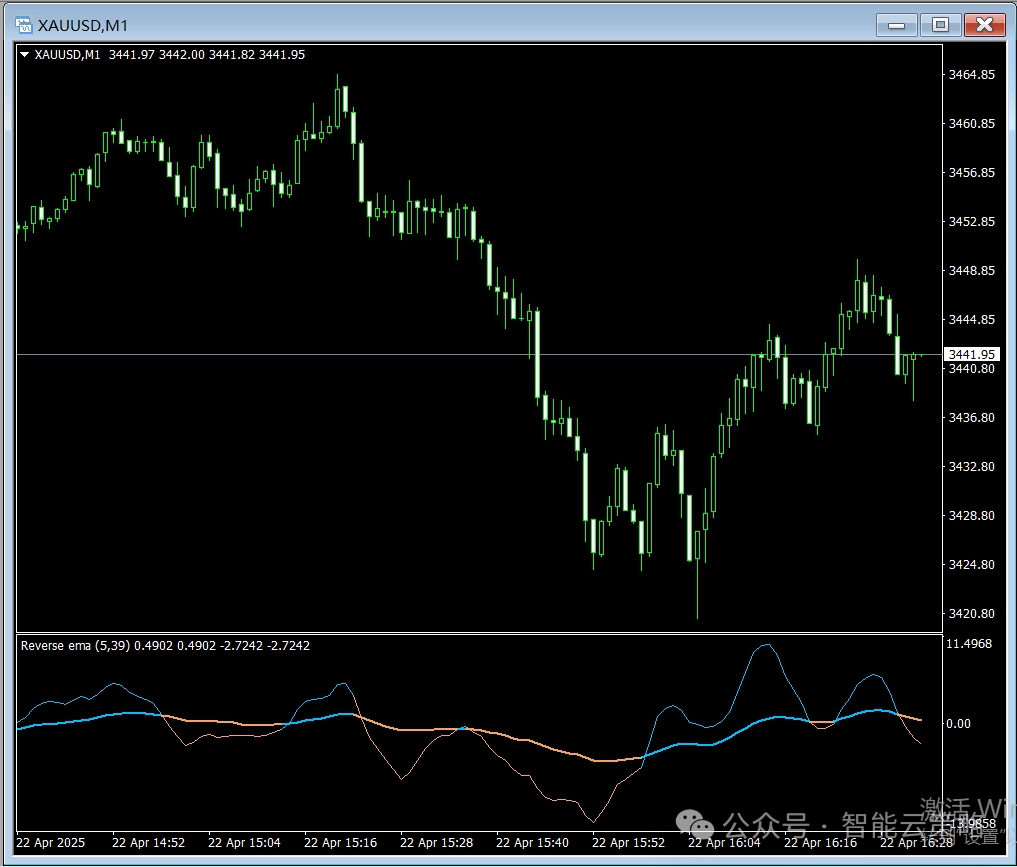Expand the XAUUSD,M1 chart dropdown triangle
This screenshot has height=867, width=1017.
pos(24,54)
